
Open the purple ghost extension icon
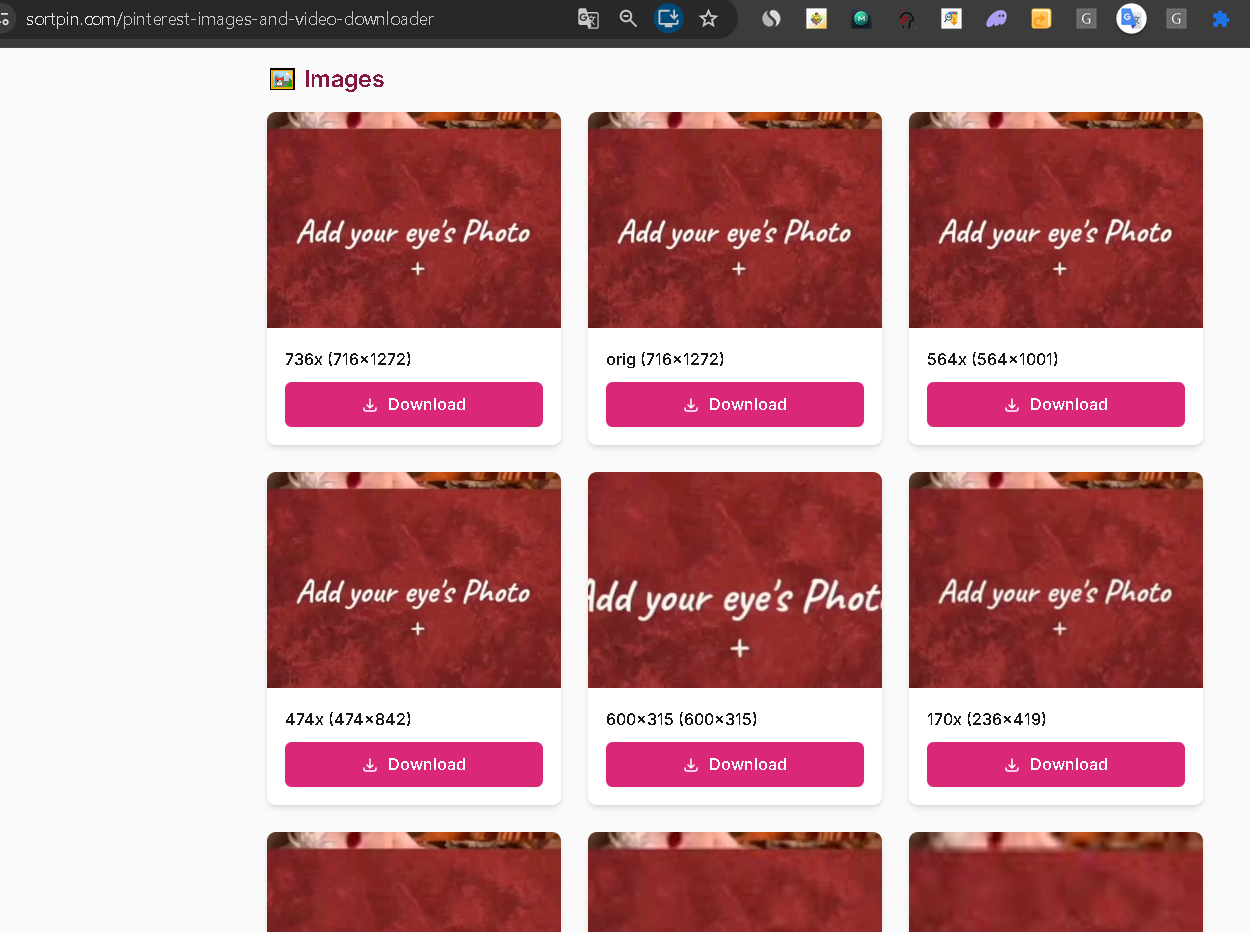click(x=996, y=18)
